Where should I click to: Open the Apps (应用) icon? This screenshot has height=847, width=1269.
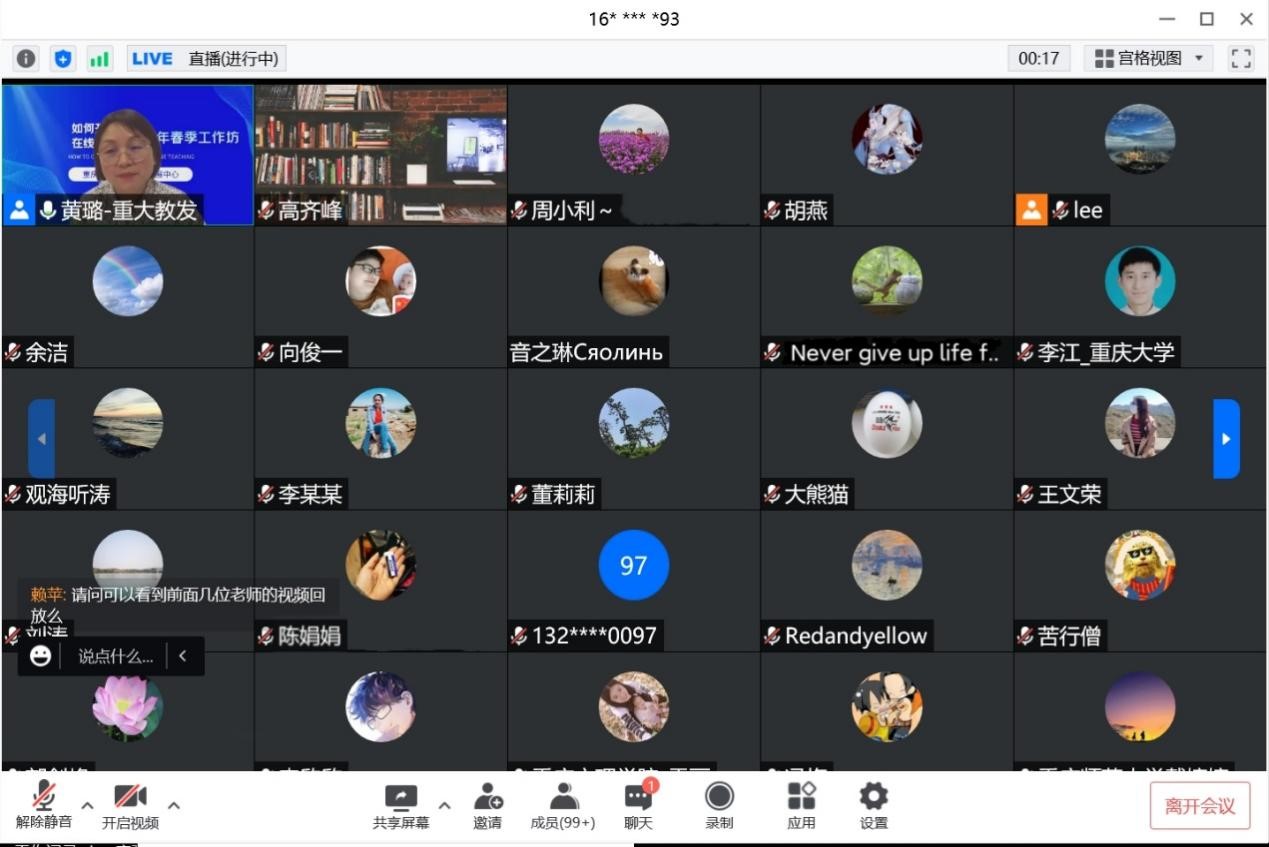(x=801, y=805)
